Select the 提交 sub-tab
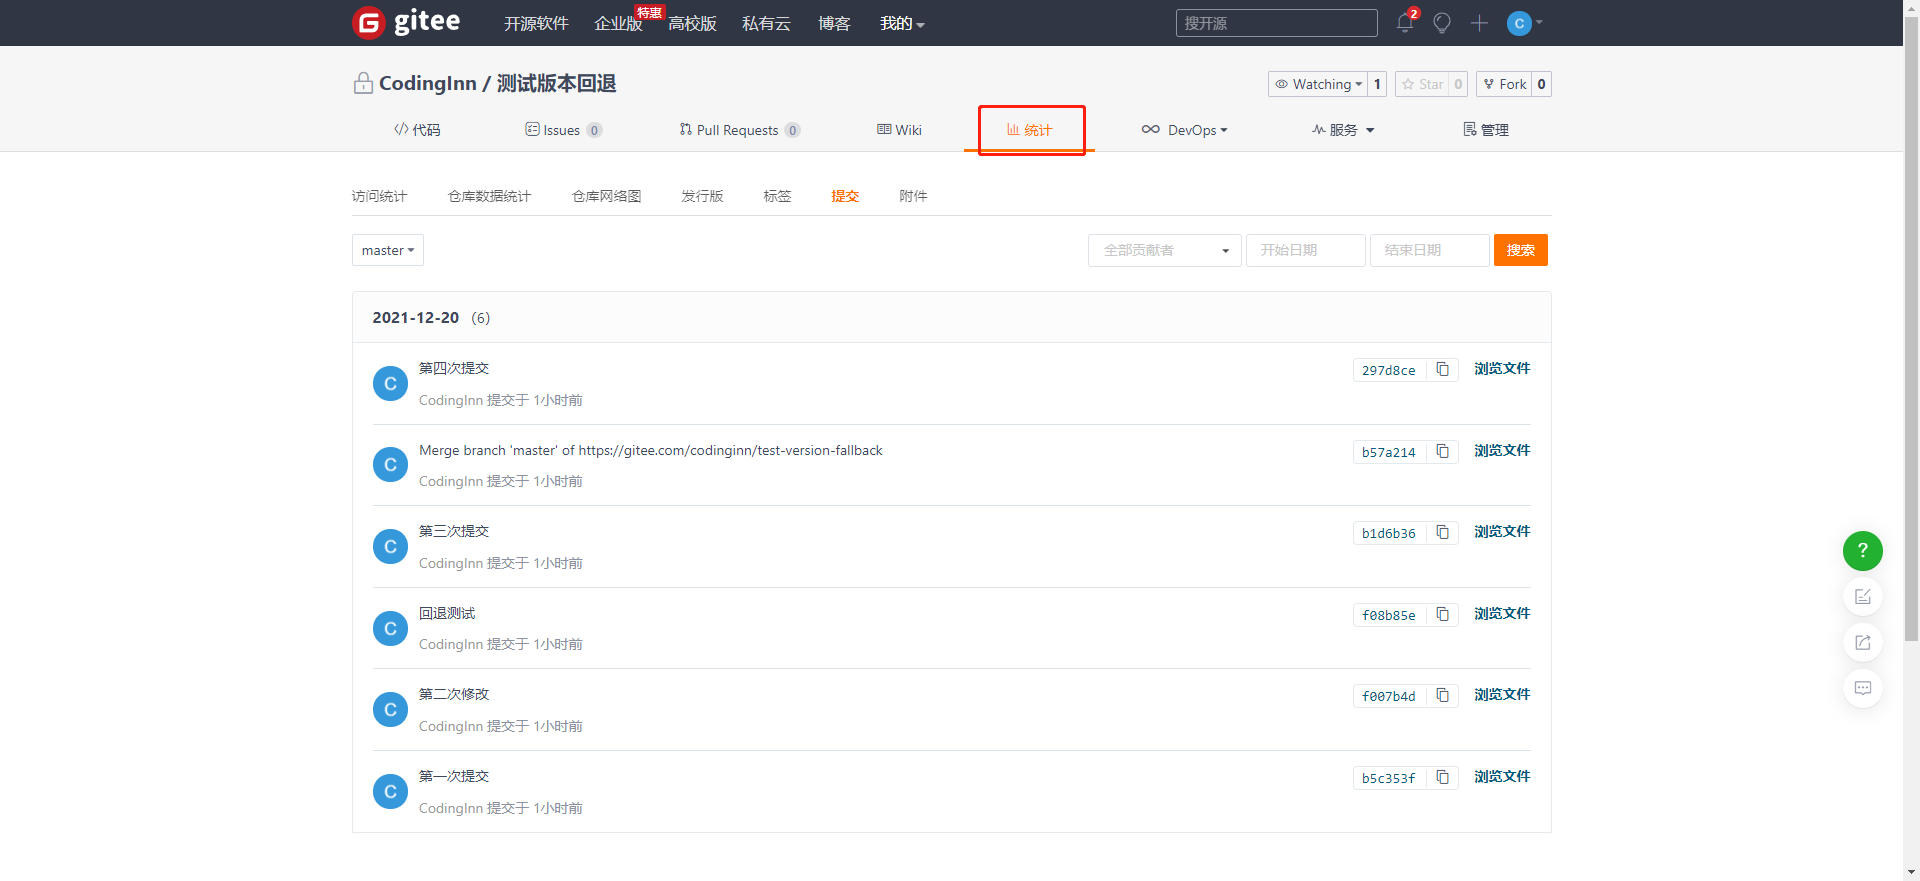Viewport: 1920px width, 881px height. point(845,196)
